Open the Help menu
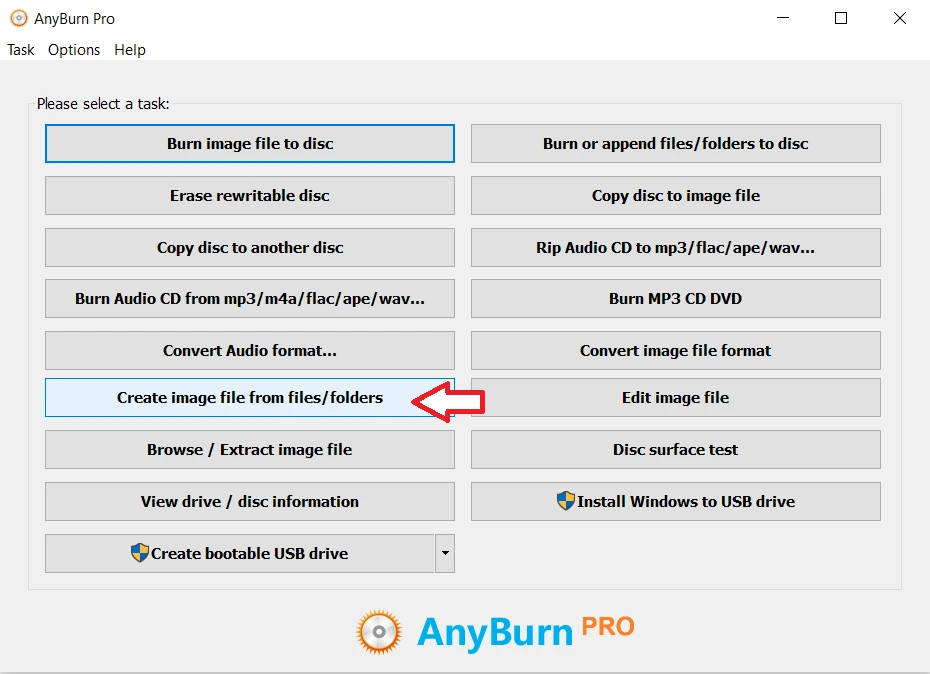The width and height of the screenshot is (930, 674). click(130, 50)
